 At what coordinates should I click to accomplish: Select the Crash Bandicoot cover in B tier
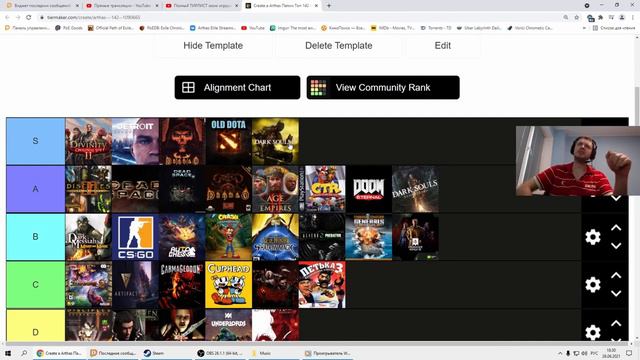[229, 237]
